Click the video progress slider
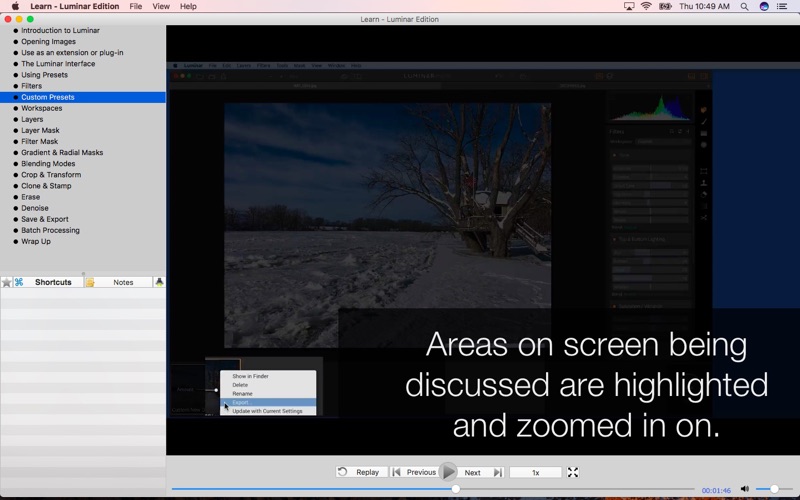800x500 pixels. pyautogui.click(x=433, y=489)
